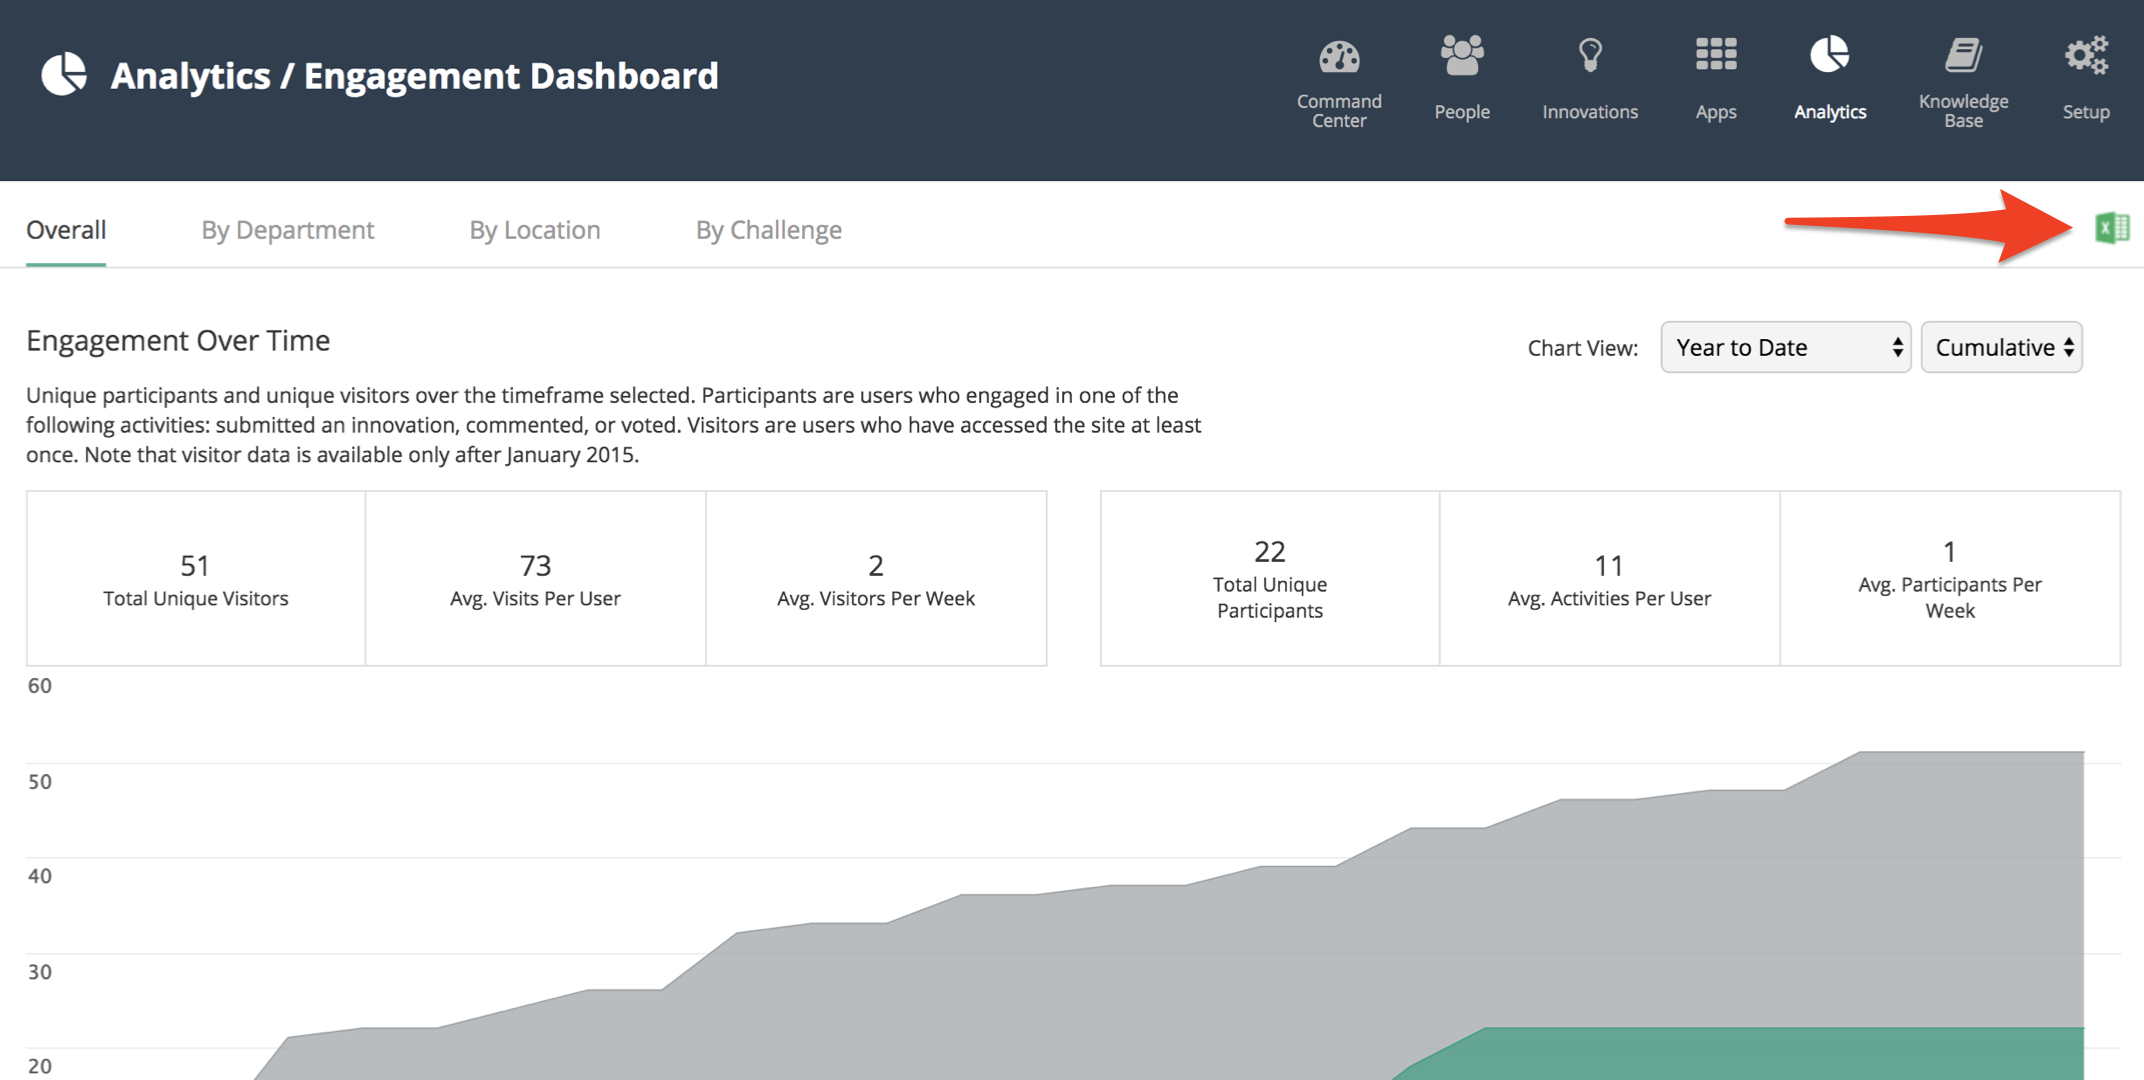Switch to the Overall tab

[x=66, y=230]
